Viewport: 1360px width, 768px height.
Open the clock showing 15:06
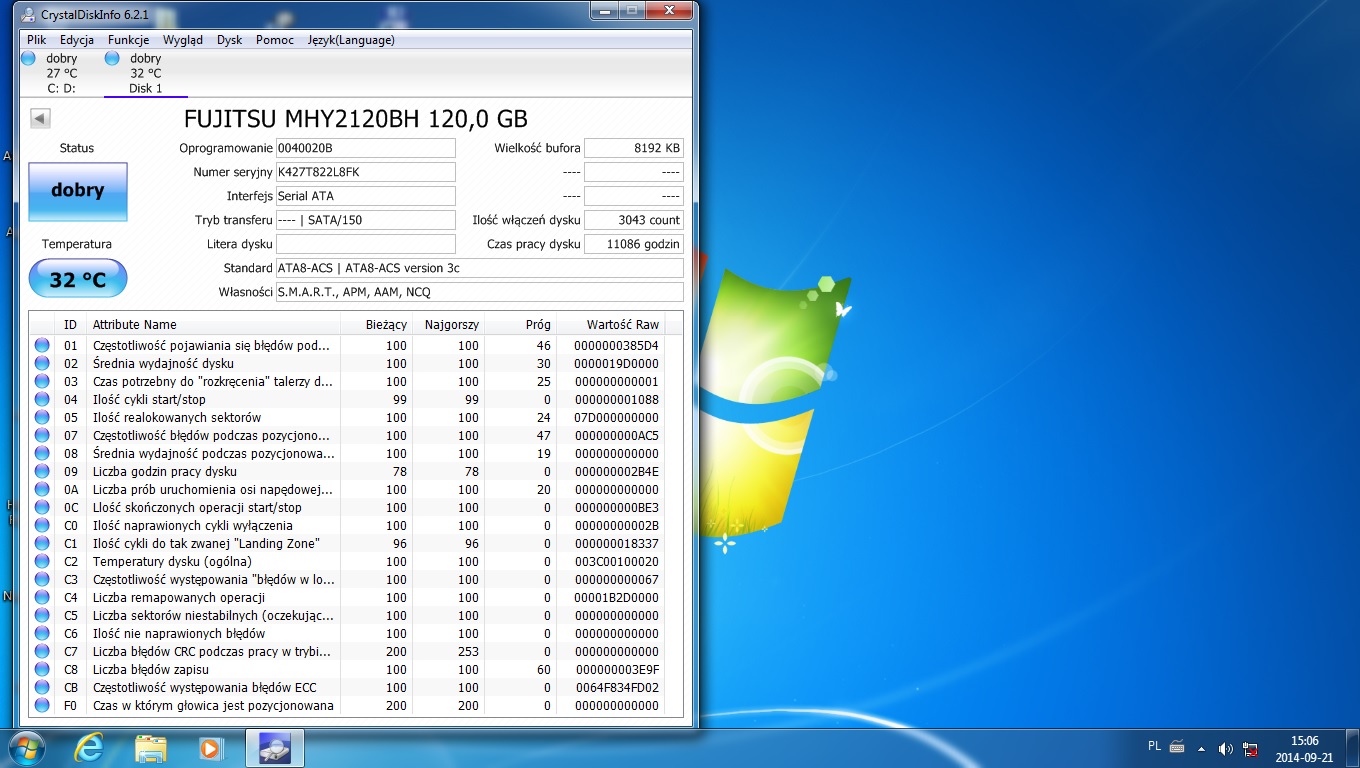(1305, 748)
